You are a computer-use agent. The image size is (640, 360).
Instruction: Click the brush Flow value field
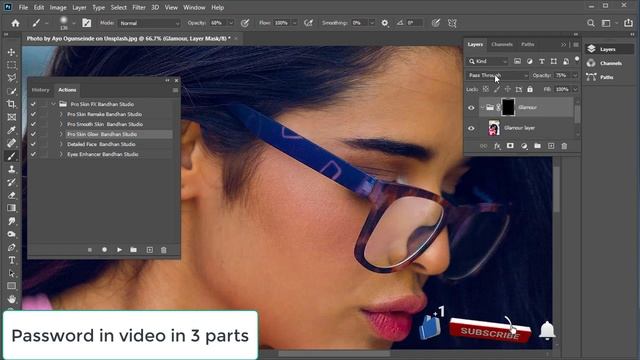pyautogui.click(x=282, y=23)
